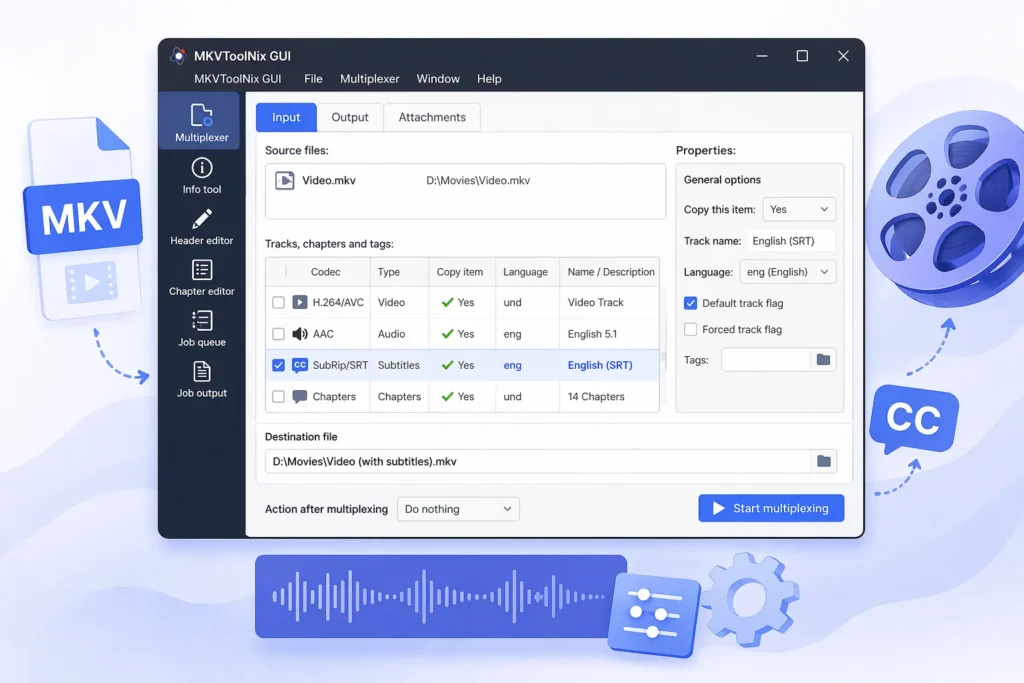Sort tracks by Copy item column header
The width and height of the screenshot is (1024, 683).
point(460,272)
